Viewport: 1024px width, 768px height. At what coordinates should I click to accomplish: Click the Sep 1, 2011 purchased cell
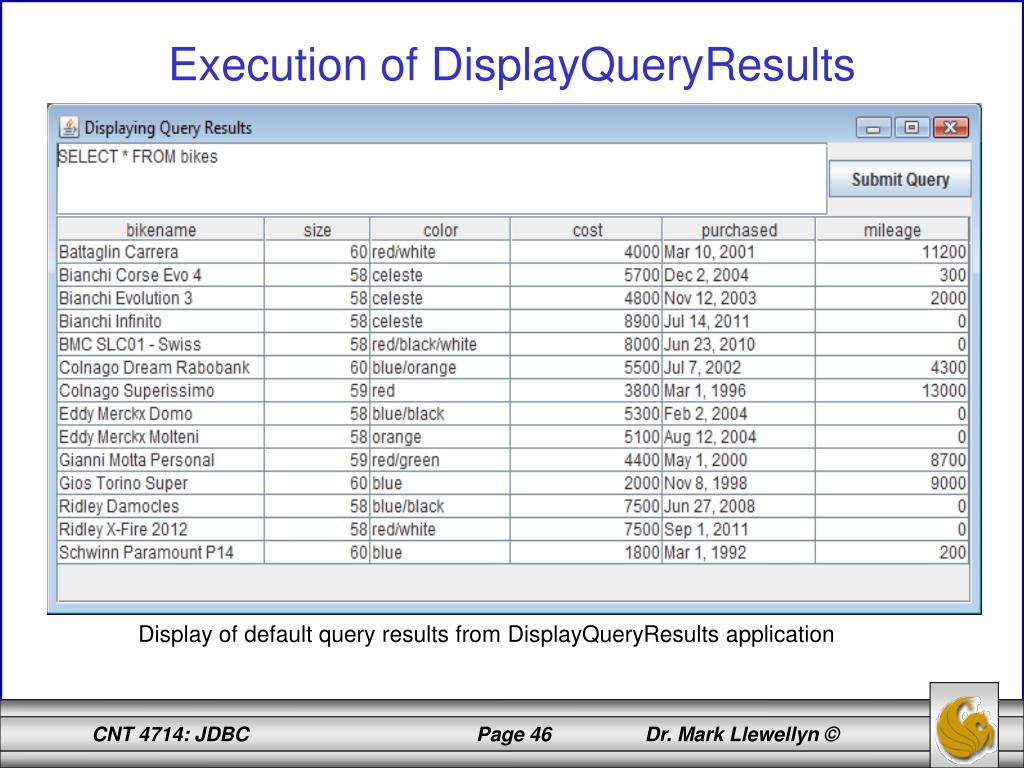pyautogui.click(x=739, y=529)
